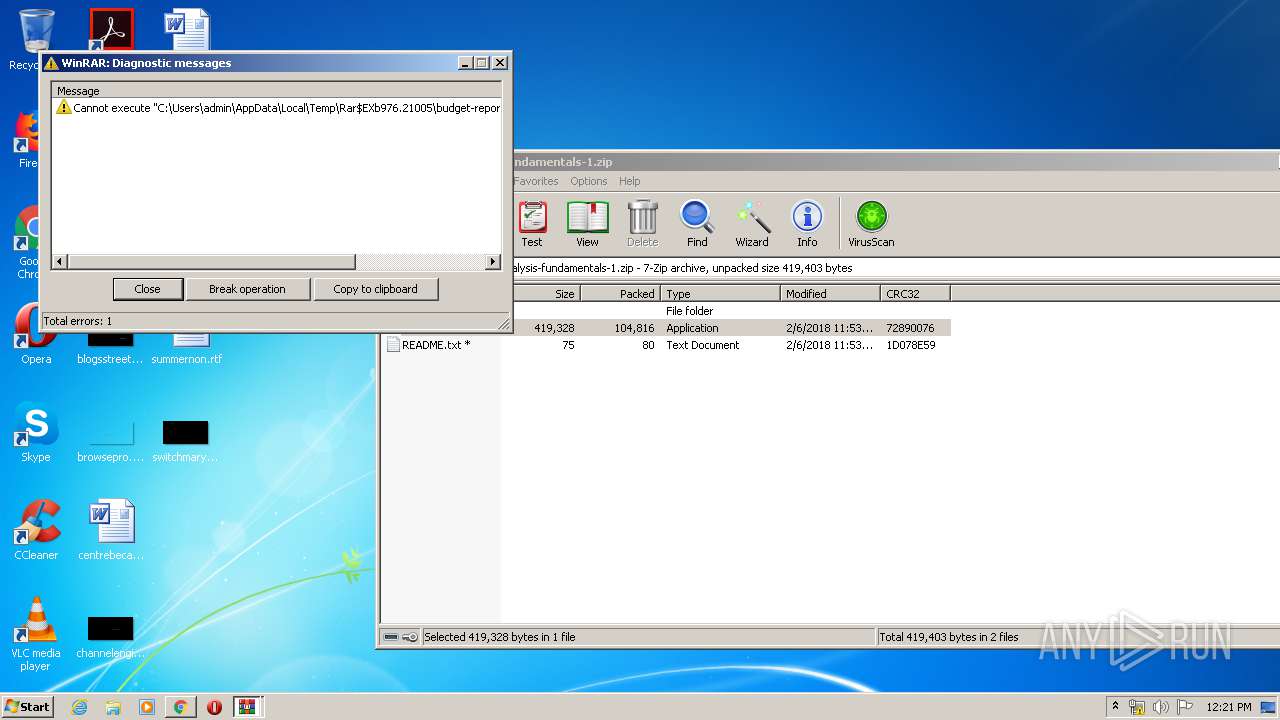Click the View toolbar icon in WinRAR
This screenshot has height=720, width=1280.
(587, 223)
